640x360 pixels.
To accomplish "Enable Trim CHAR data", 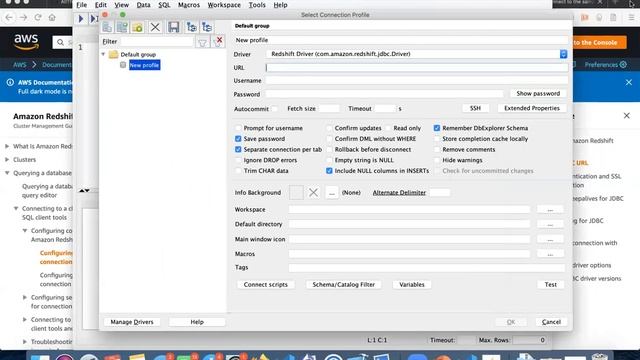I will pos(238,171).
